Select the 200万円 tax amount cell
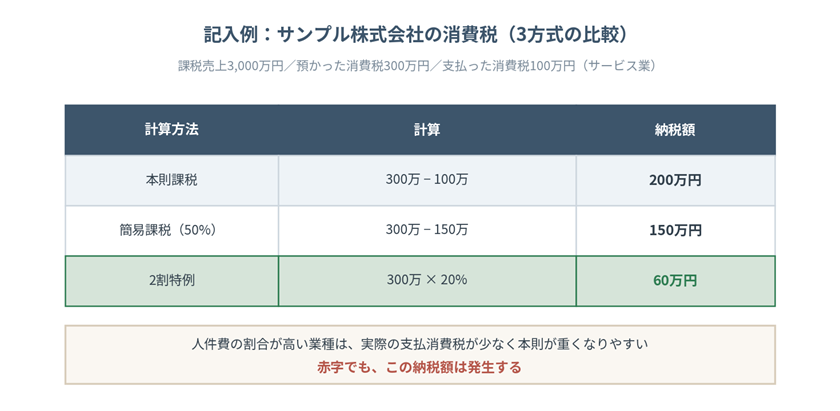This screenshot has width=840, height=411. tap(675, 180)
